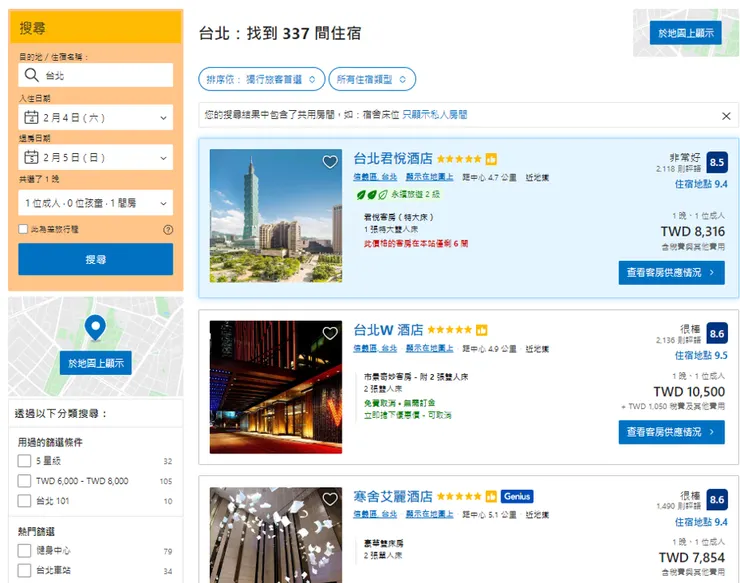Image resolution: width=740 pixels, height=583 pixels.
Task: Open the entrance photo of 台北W 酒店
Action: [x=276, y=387]
